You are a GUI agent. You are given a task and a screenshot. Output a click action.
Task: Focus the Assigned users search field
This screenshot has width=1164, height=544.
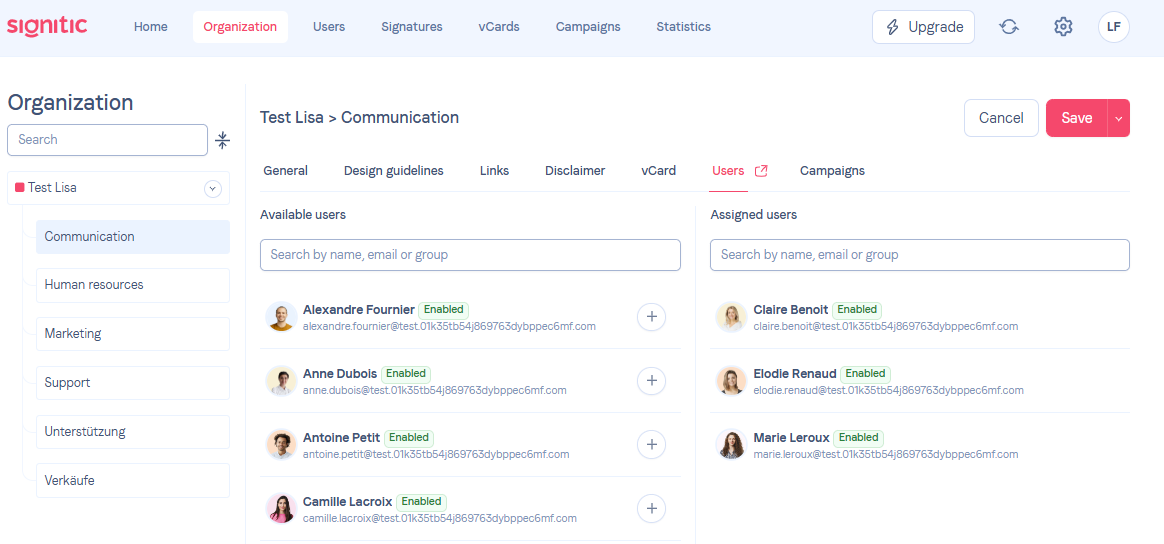(920, 255)
